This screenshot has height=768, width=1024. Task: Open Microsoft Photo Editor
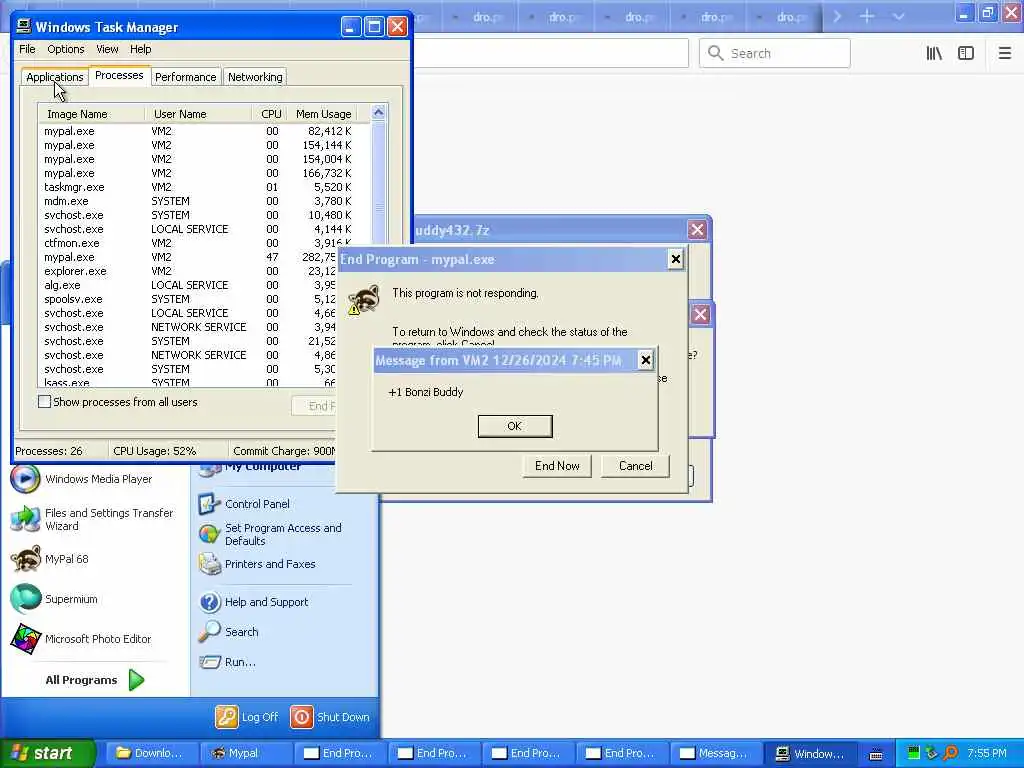point(82,639)
